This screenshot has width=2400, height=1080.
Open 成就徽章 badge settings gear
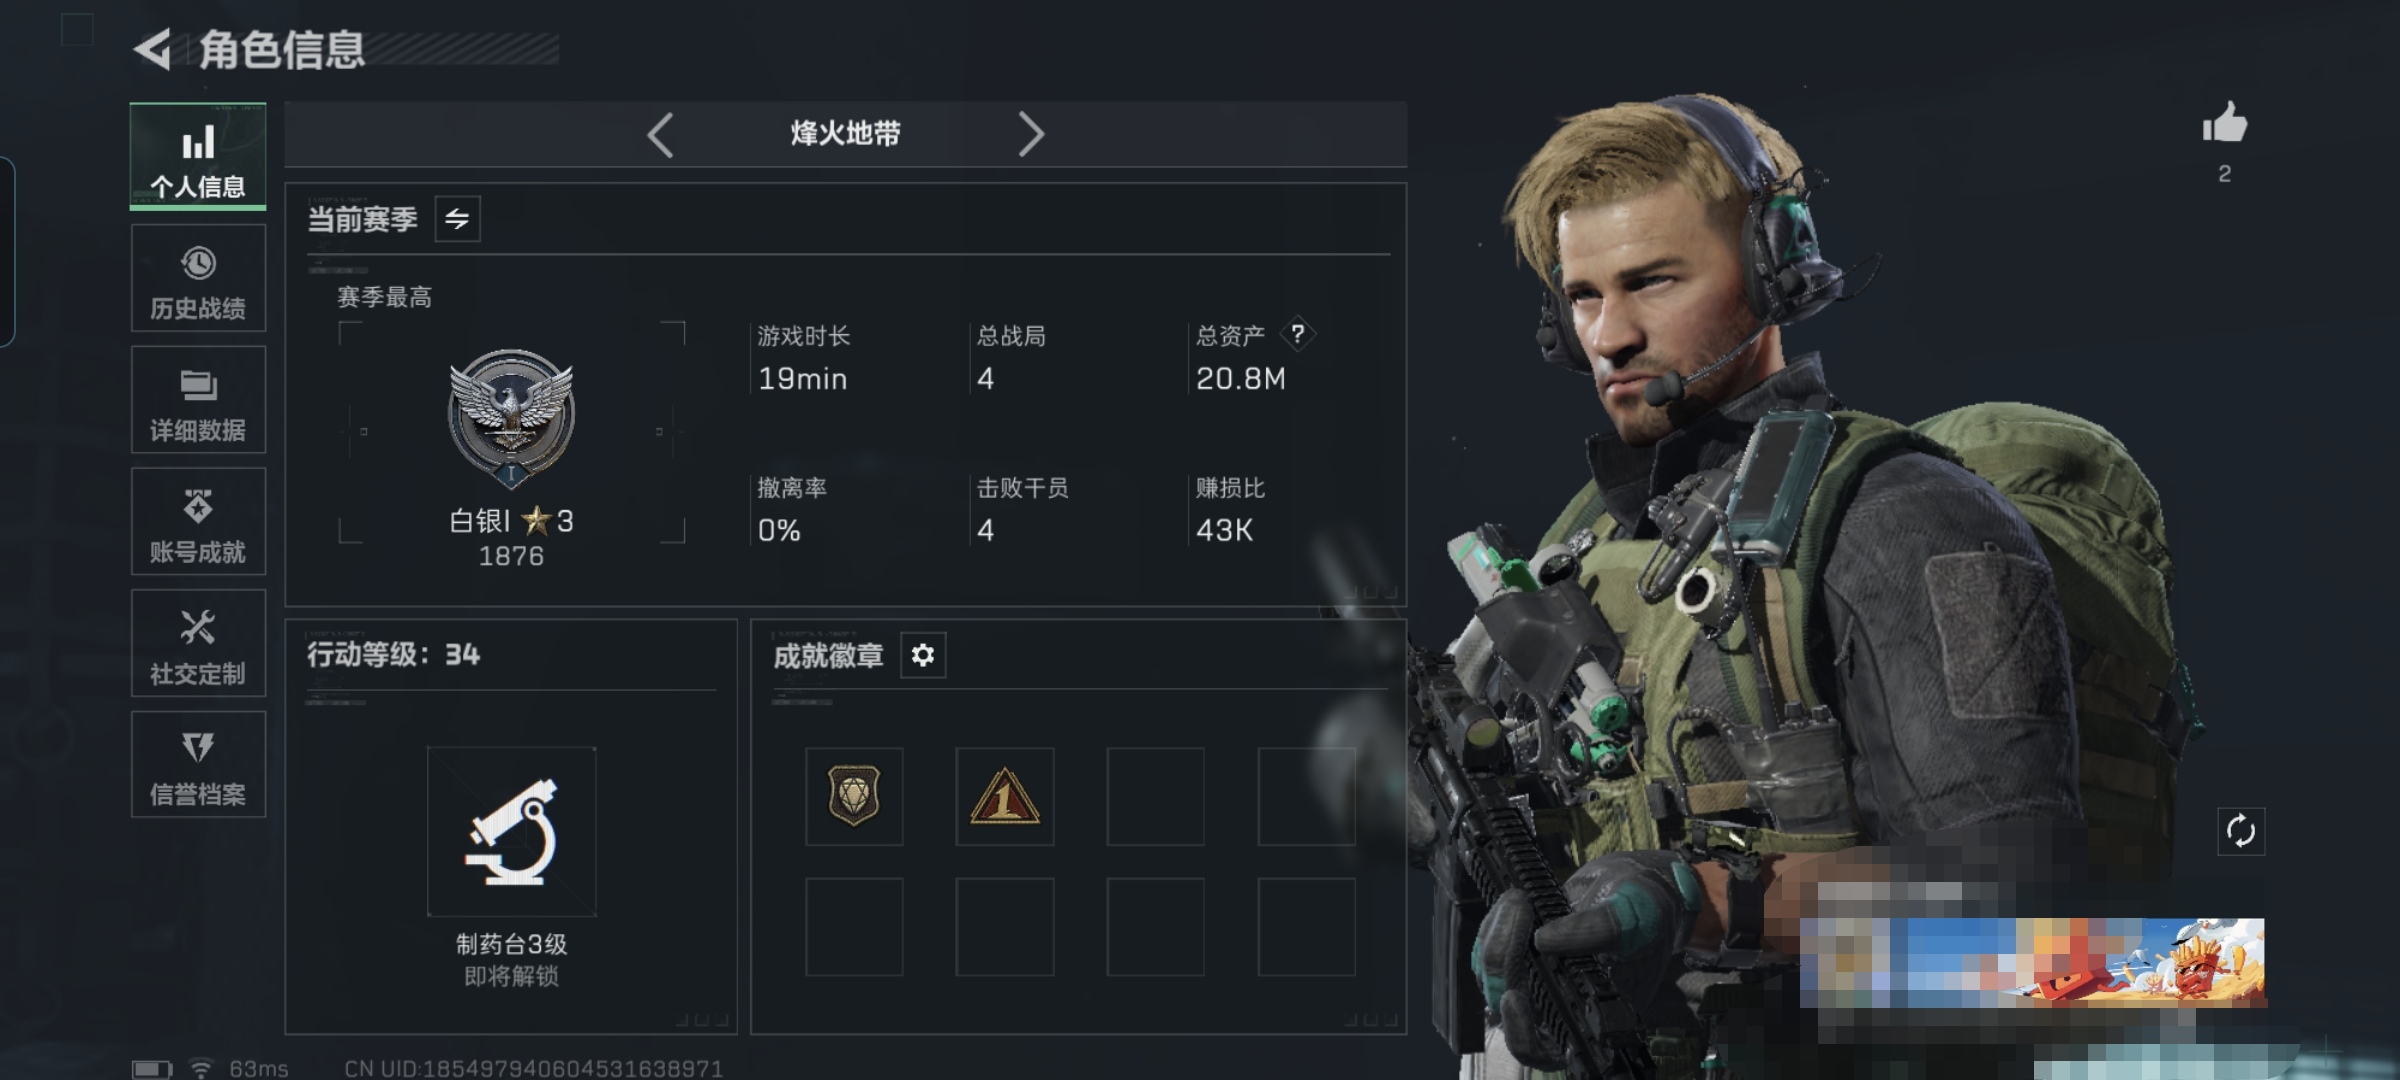[923, 655]
